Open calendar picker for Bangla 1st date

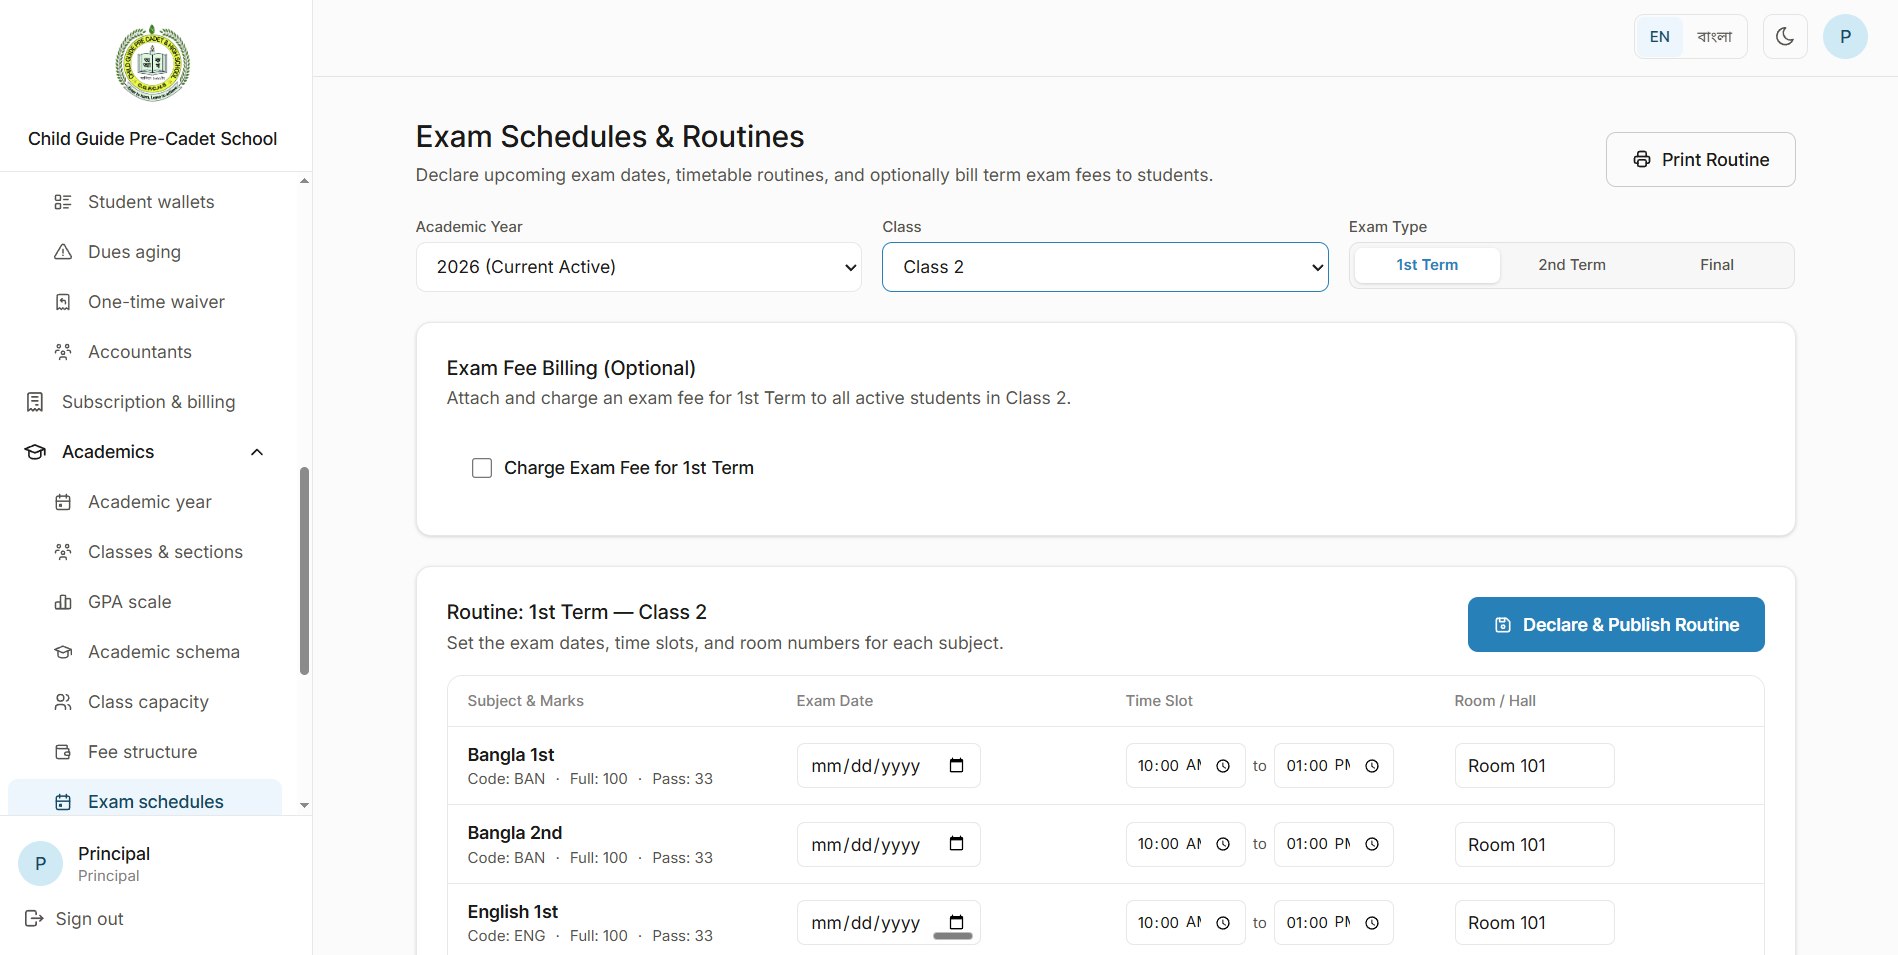click(x=956, y=765)
